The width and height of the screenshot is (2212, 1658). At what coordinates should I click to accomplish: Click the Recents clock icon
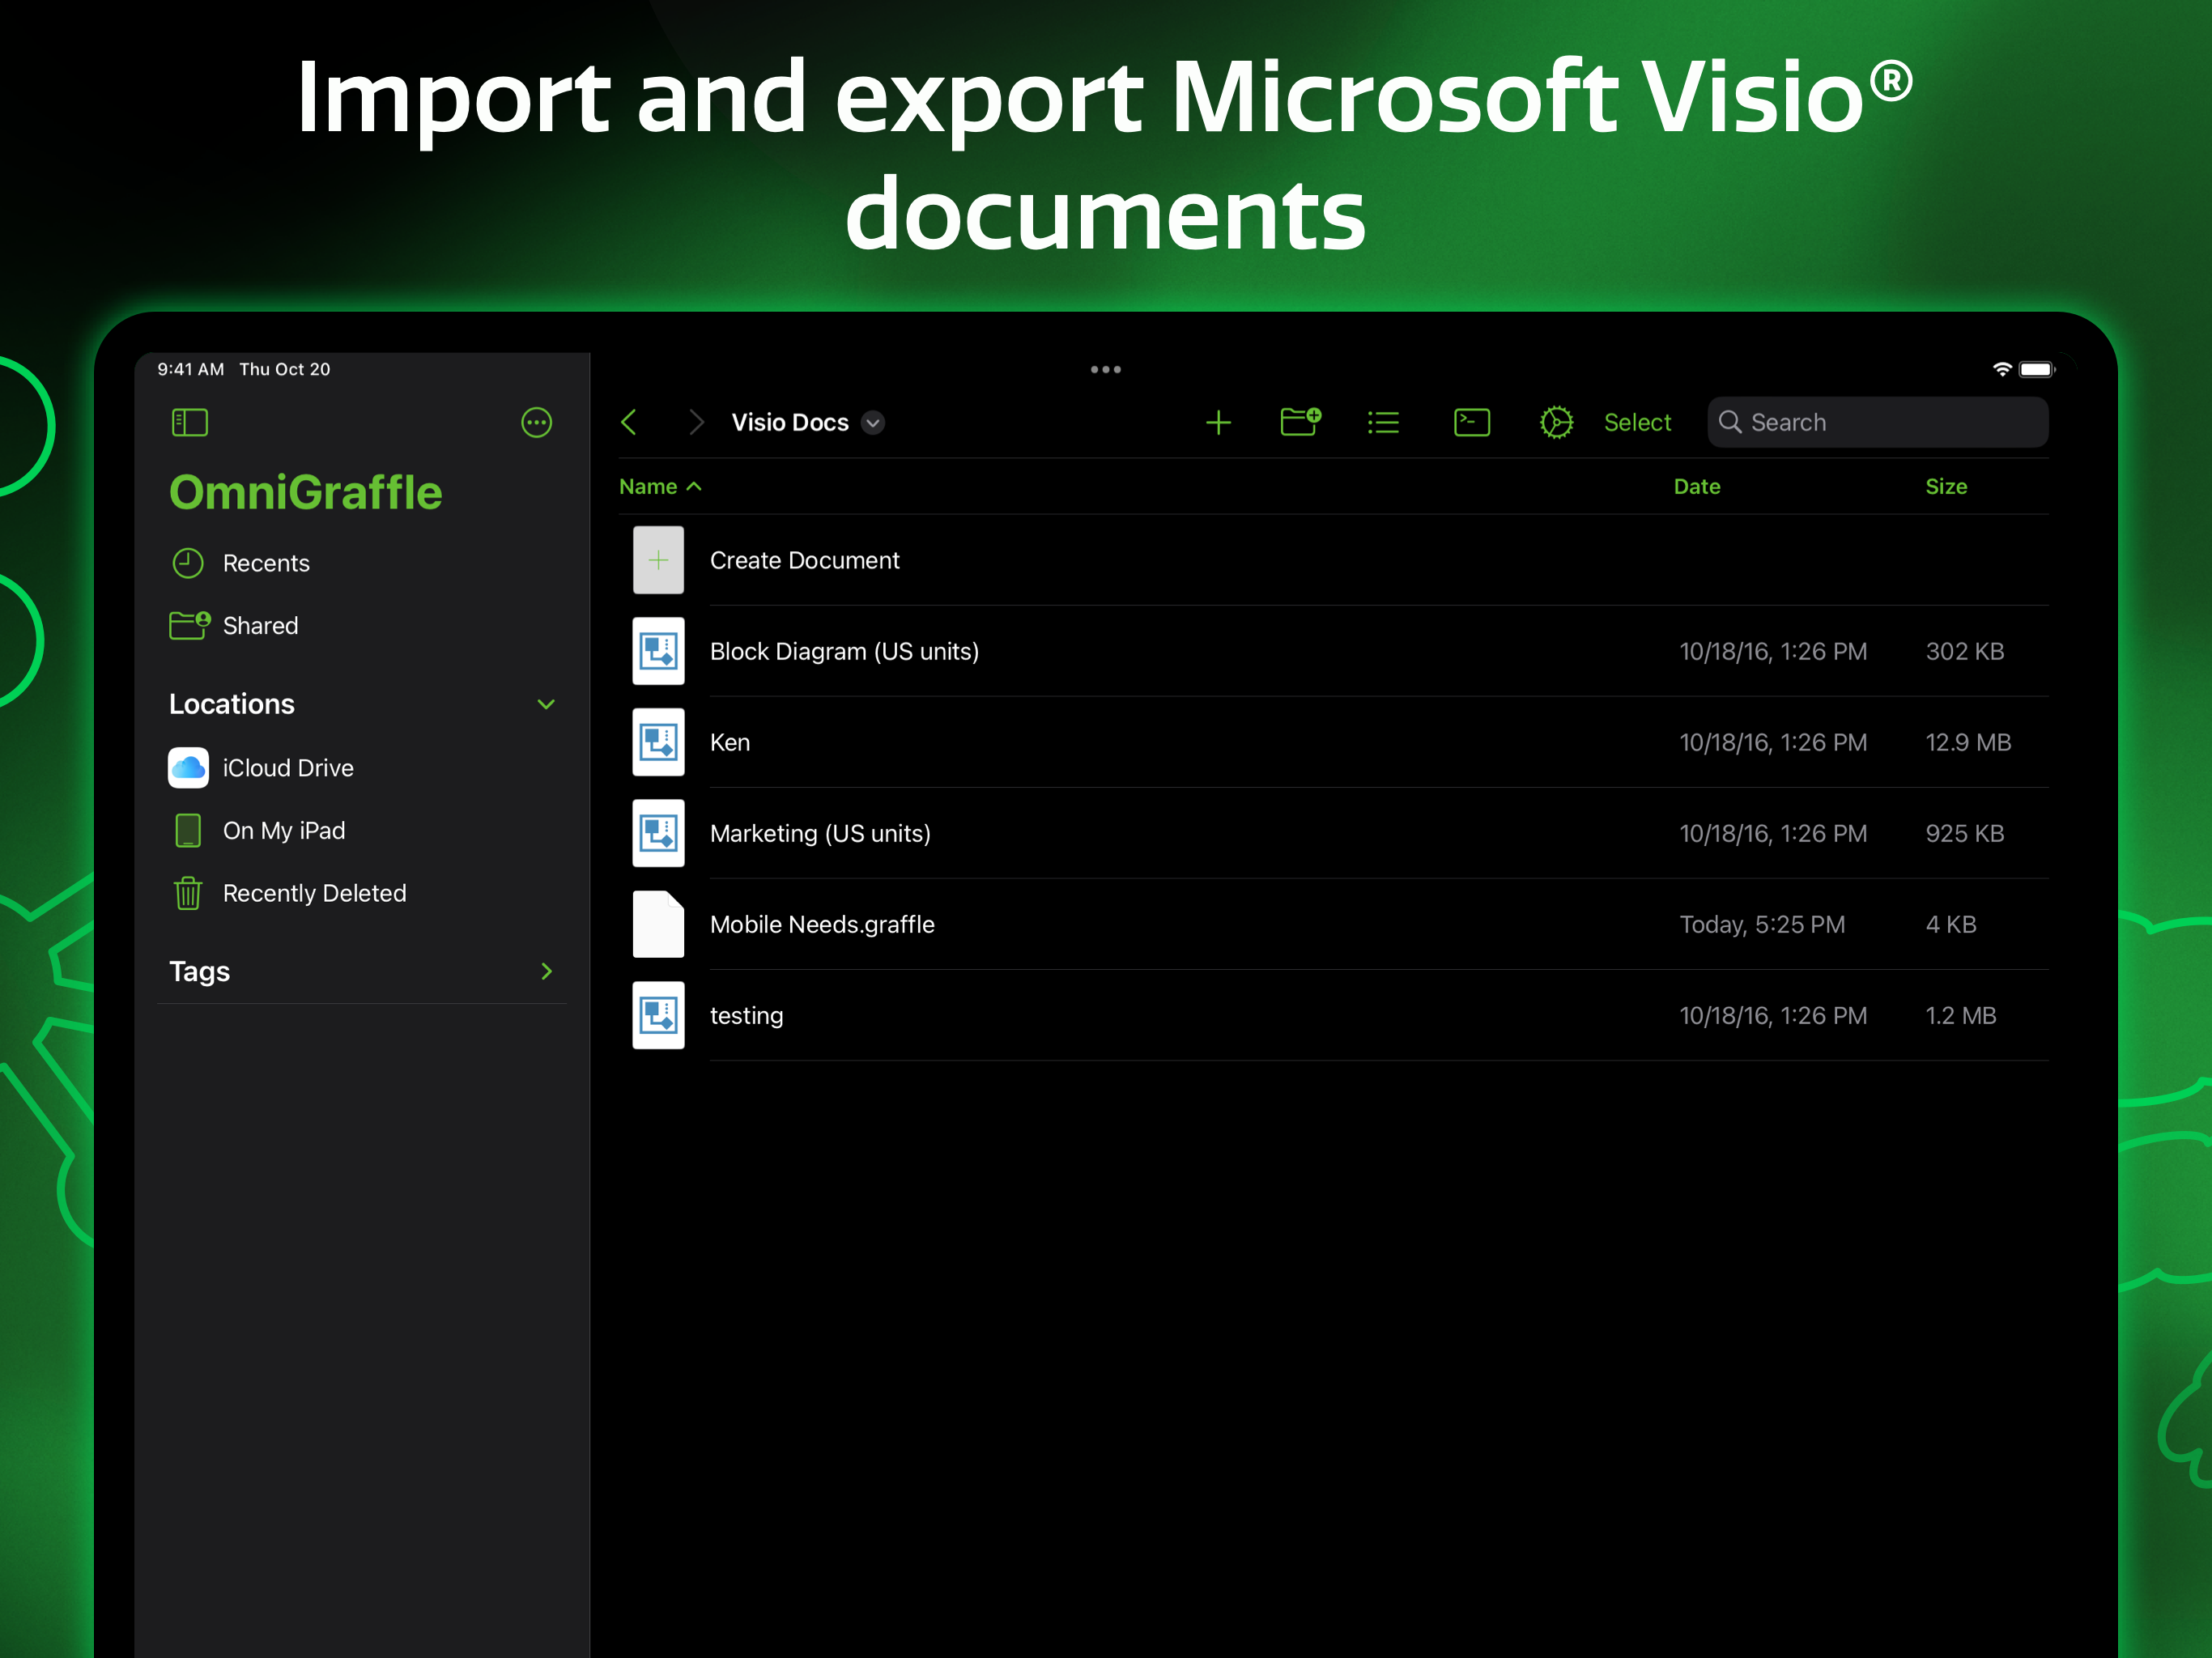click(188, 563)
